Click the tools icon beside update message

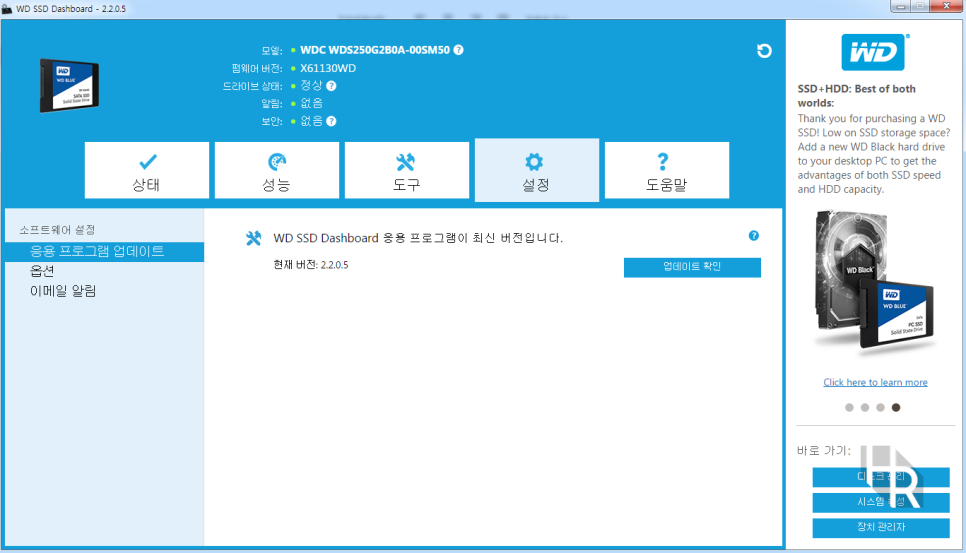pyautogui.click(x=253, y=238)
